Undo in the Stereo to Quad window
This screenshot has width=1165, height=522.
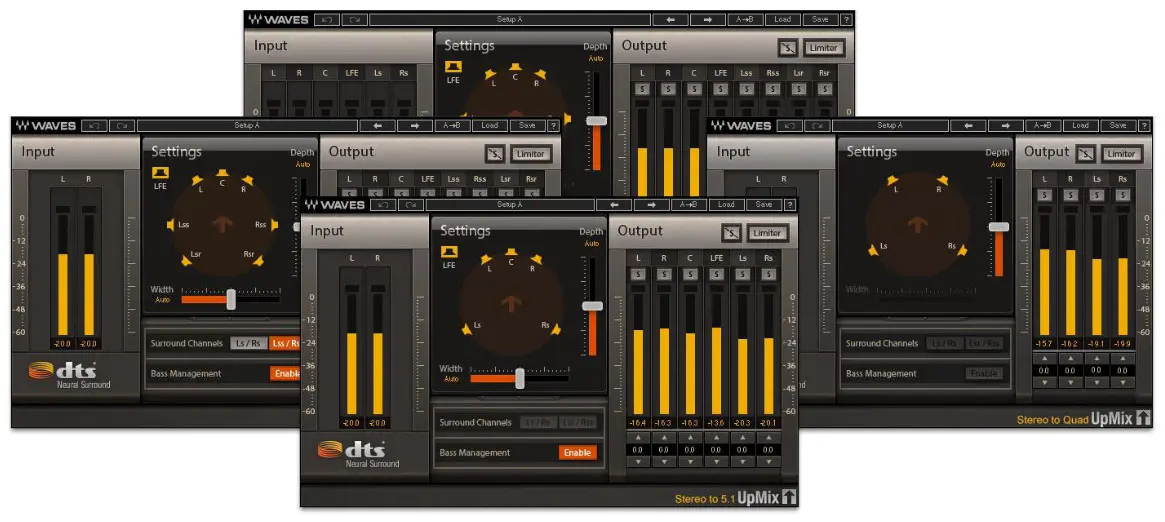click(x=791, y=125)
